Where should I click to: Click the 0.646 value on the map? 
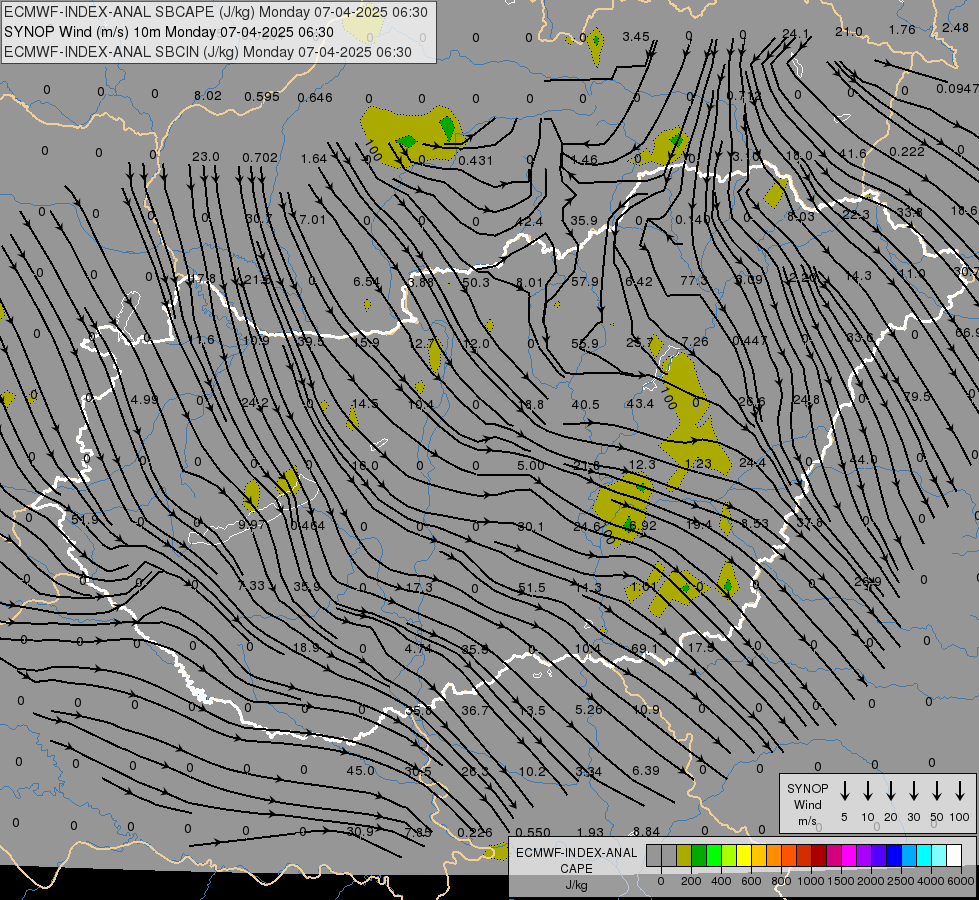click(315, 97)
